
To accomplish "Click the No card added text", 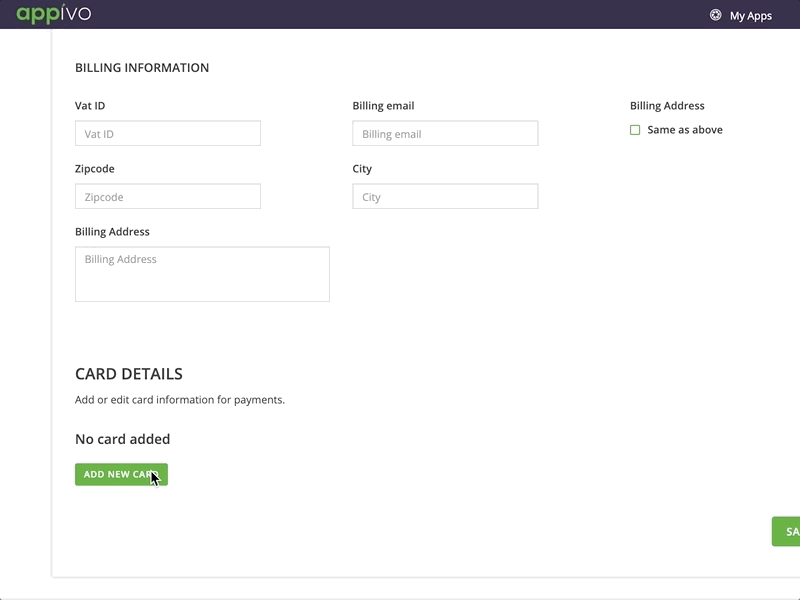I will (122, 438).
